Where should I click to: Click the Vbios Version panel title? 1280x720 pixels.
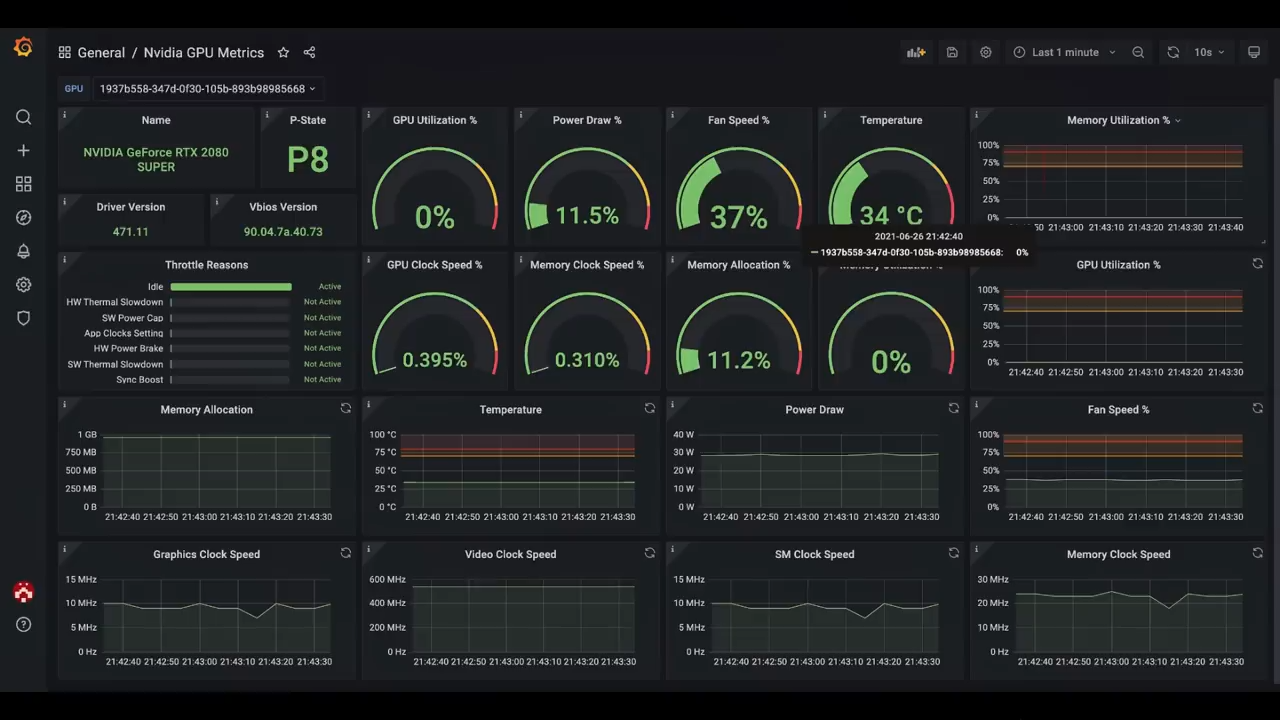click(283, 207)
